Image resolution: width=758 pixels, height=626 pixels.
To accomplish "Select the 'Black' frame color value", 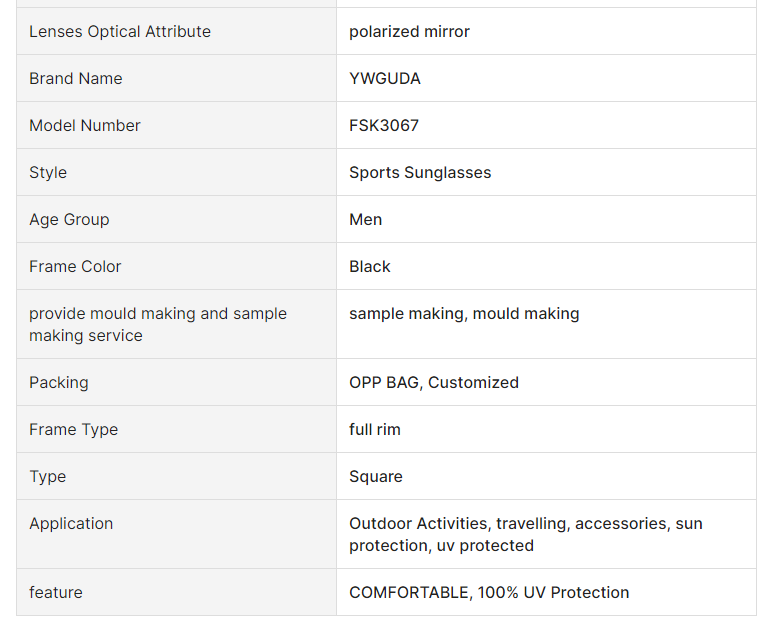I will click(370, 267).
